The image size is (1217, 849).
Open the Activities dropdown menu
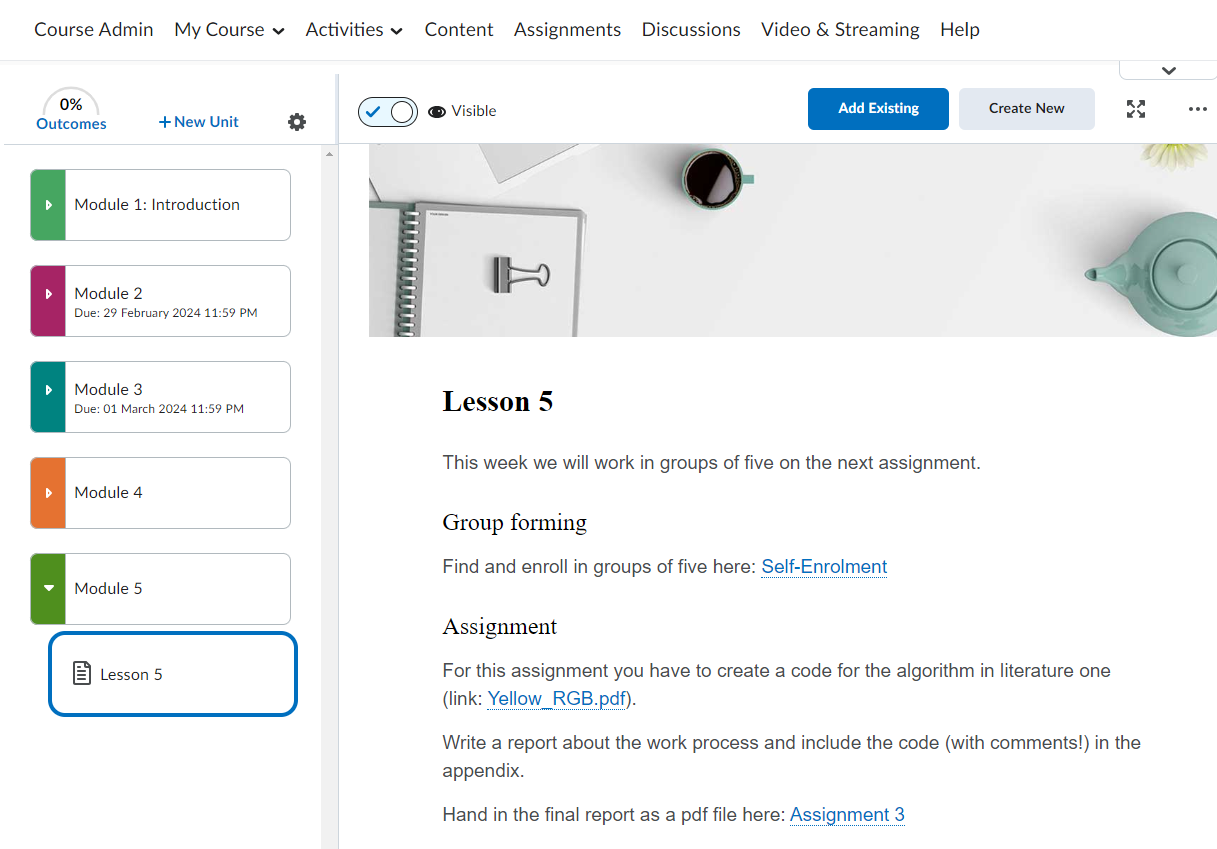pos(354,30)
